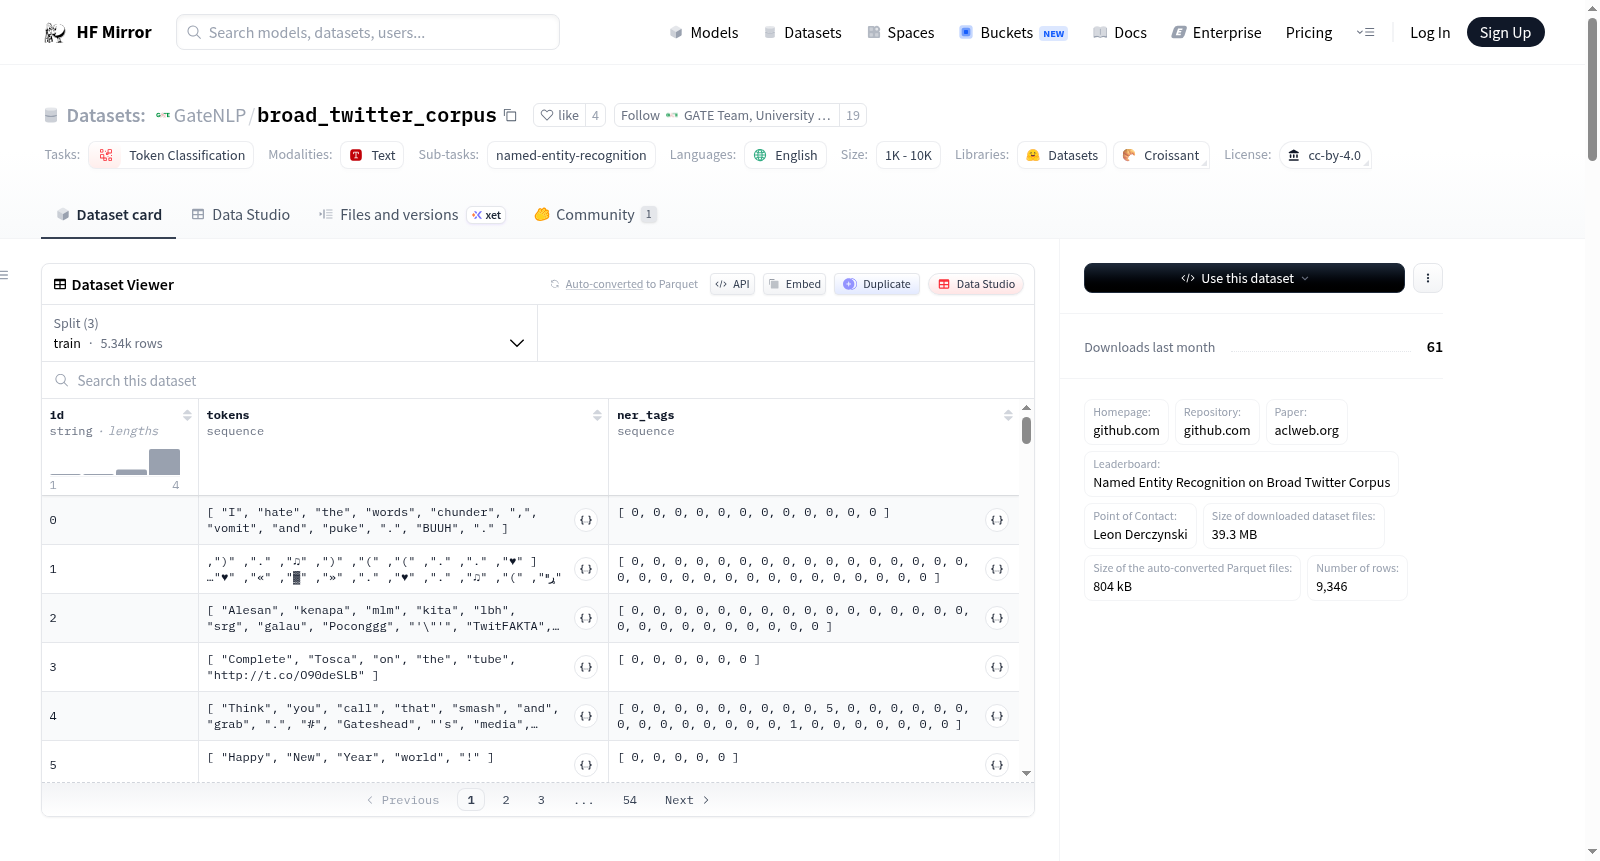Screen dimensions: 1600x861
Task: Open Enterprise in top navigation
Action: [x=1217, y=32]
